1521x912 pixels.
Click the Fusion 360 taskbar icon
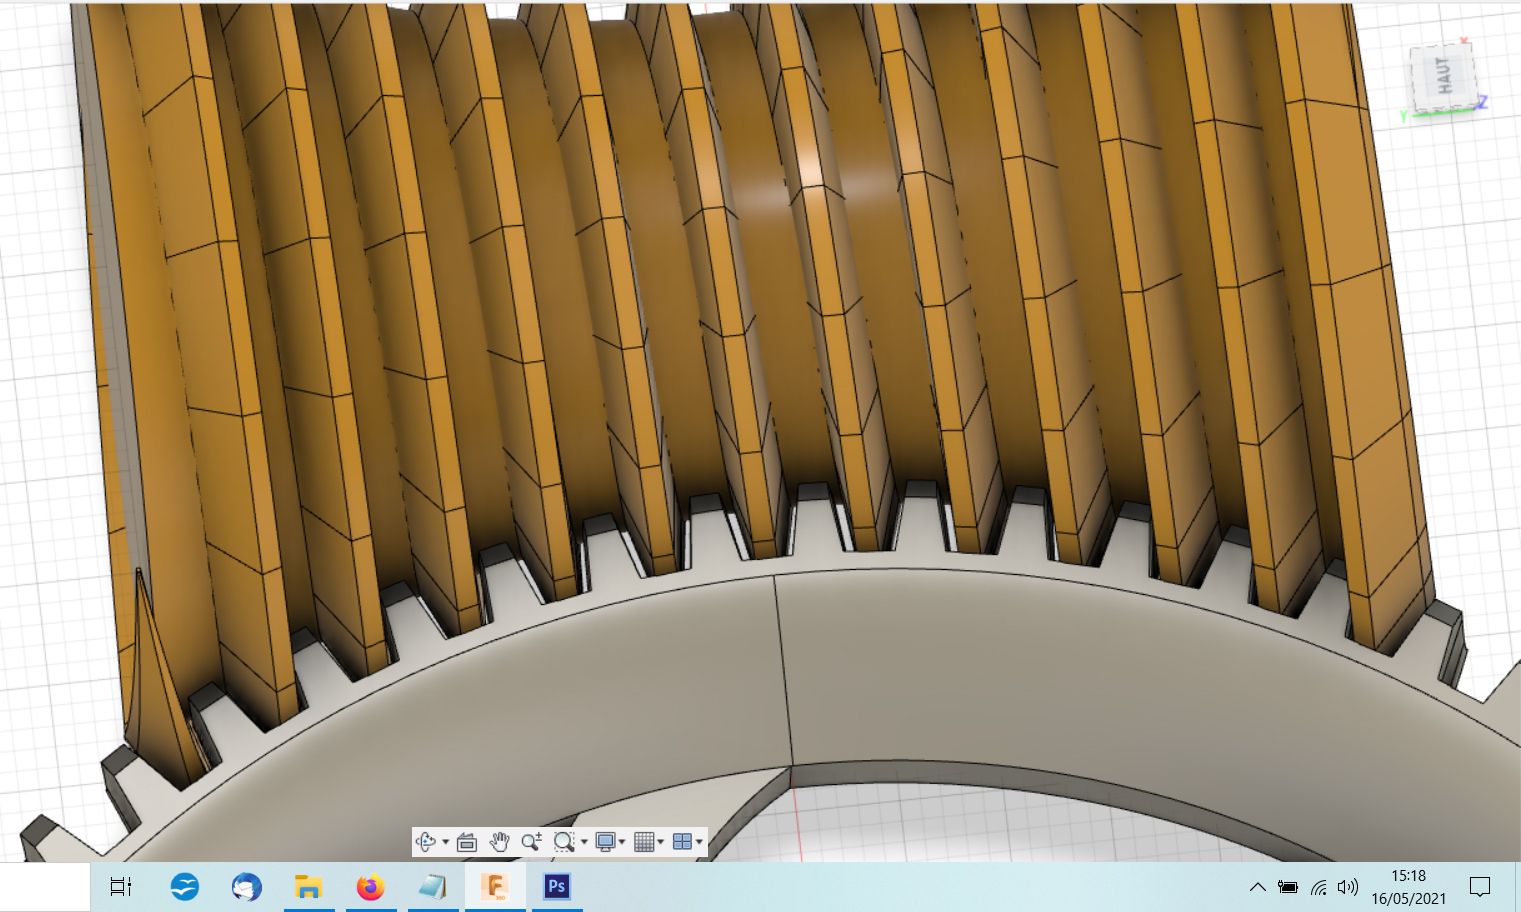[x=494, y=887]
